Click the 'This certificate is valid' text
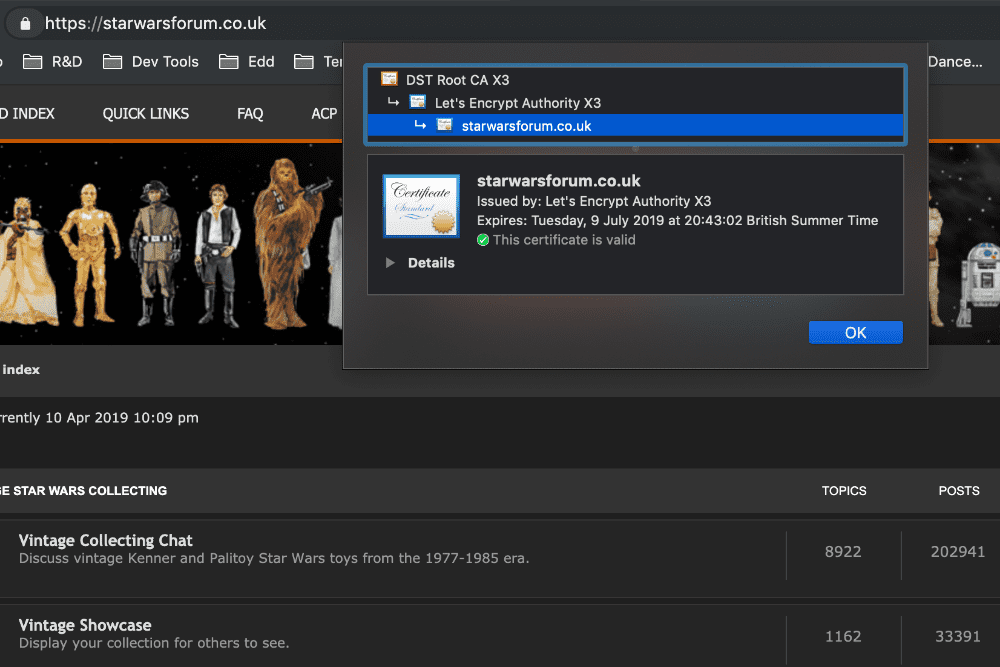Screen dimensions: 1000x667 click(x=564, y=240)
